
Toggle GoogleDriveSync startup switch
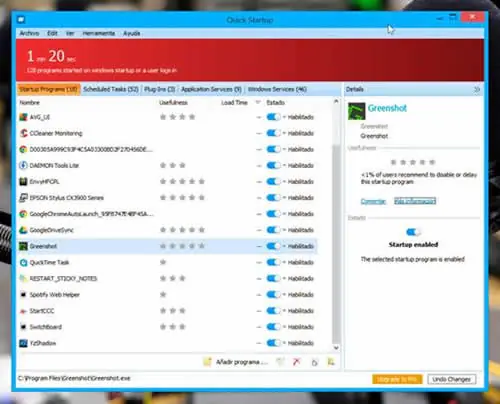(x=273, y=230)
